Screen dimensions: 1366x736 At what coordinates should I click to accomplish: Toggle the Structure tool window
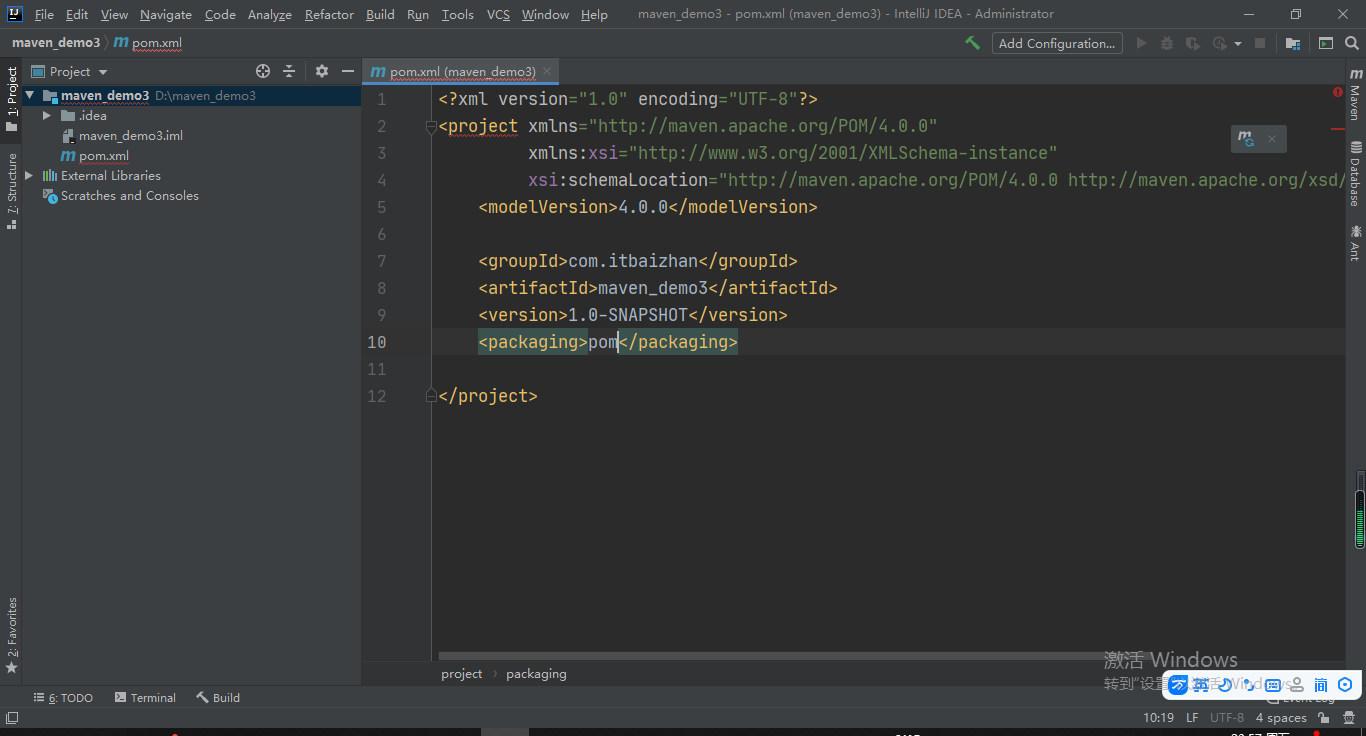pos(12,190)
